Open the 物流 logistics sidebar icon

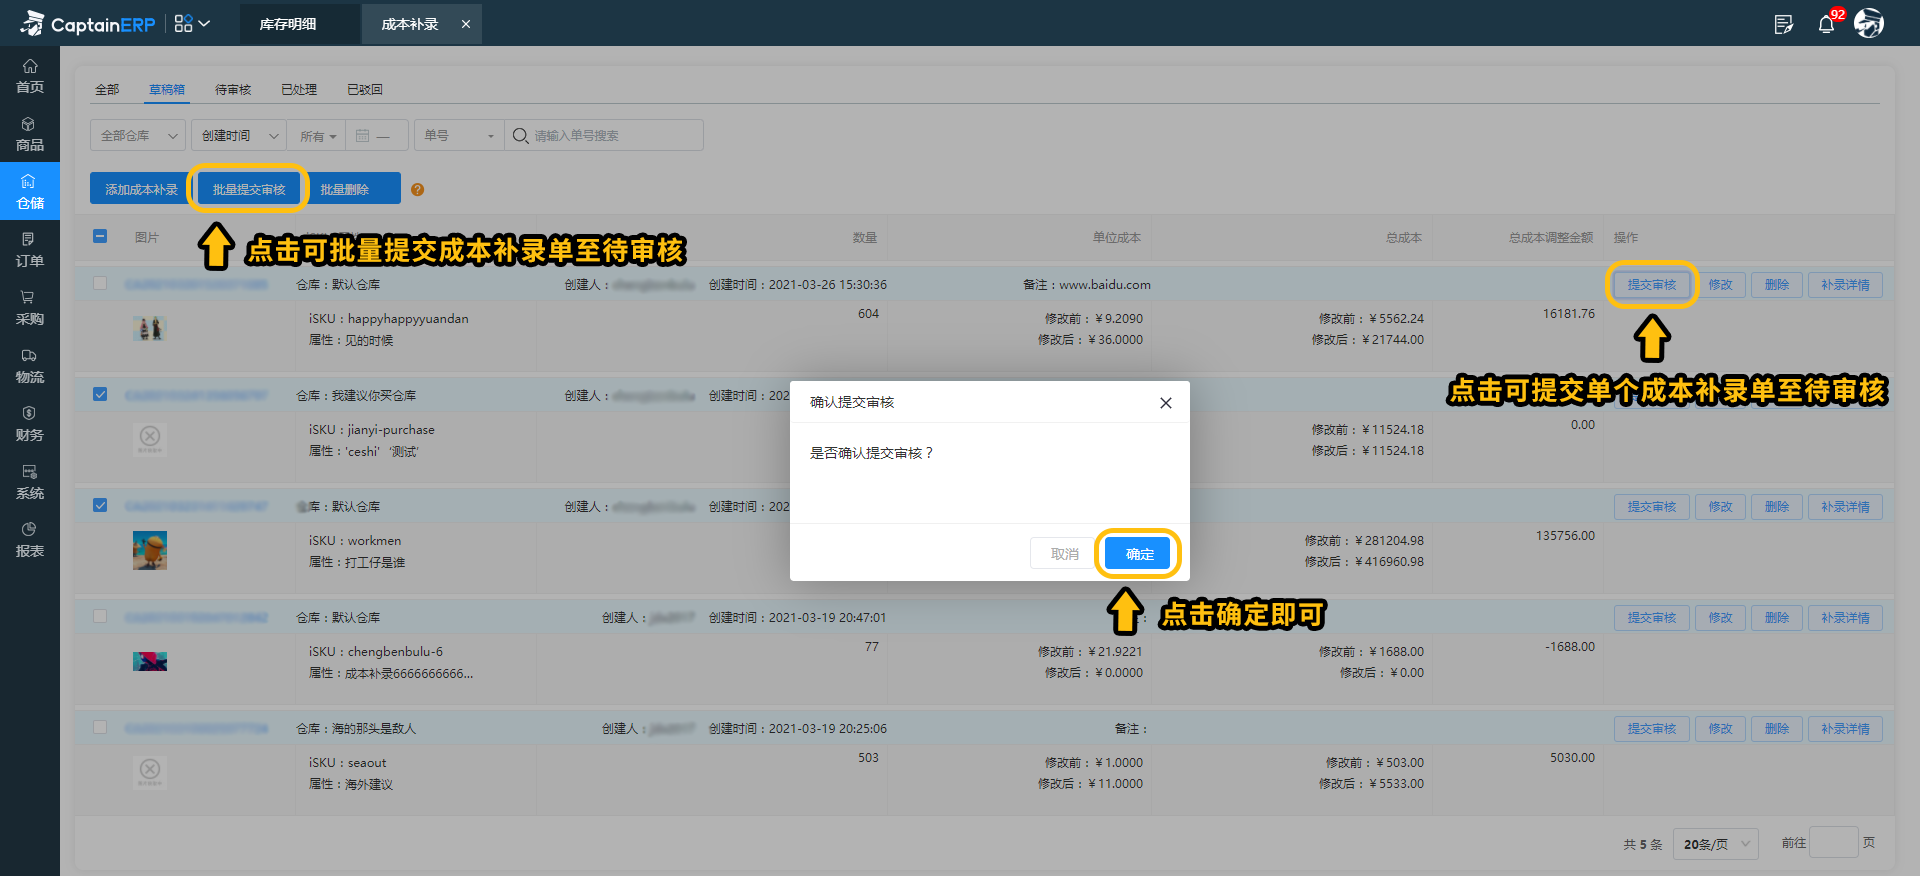[x=30, y=366]
